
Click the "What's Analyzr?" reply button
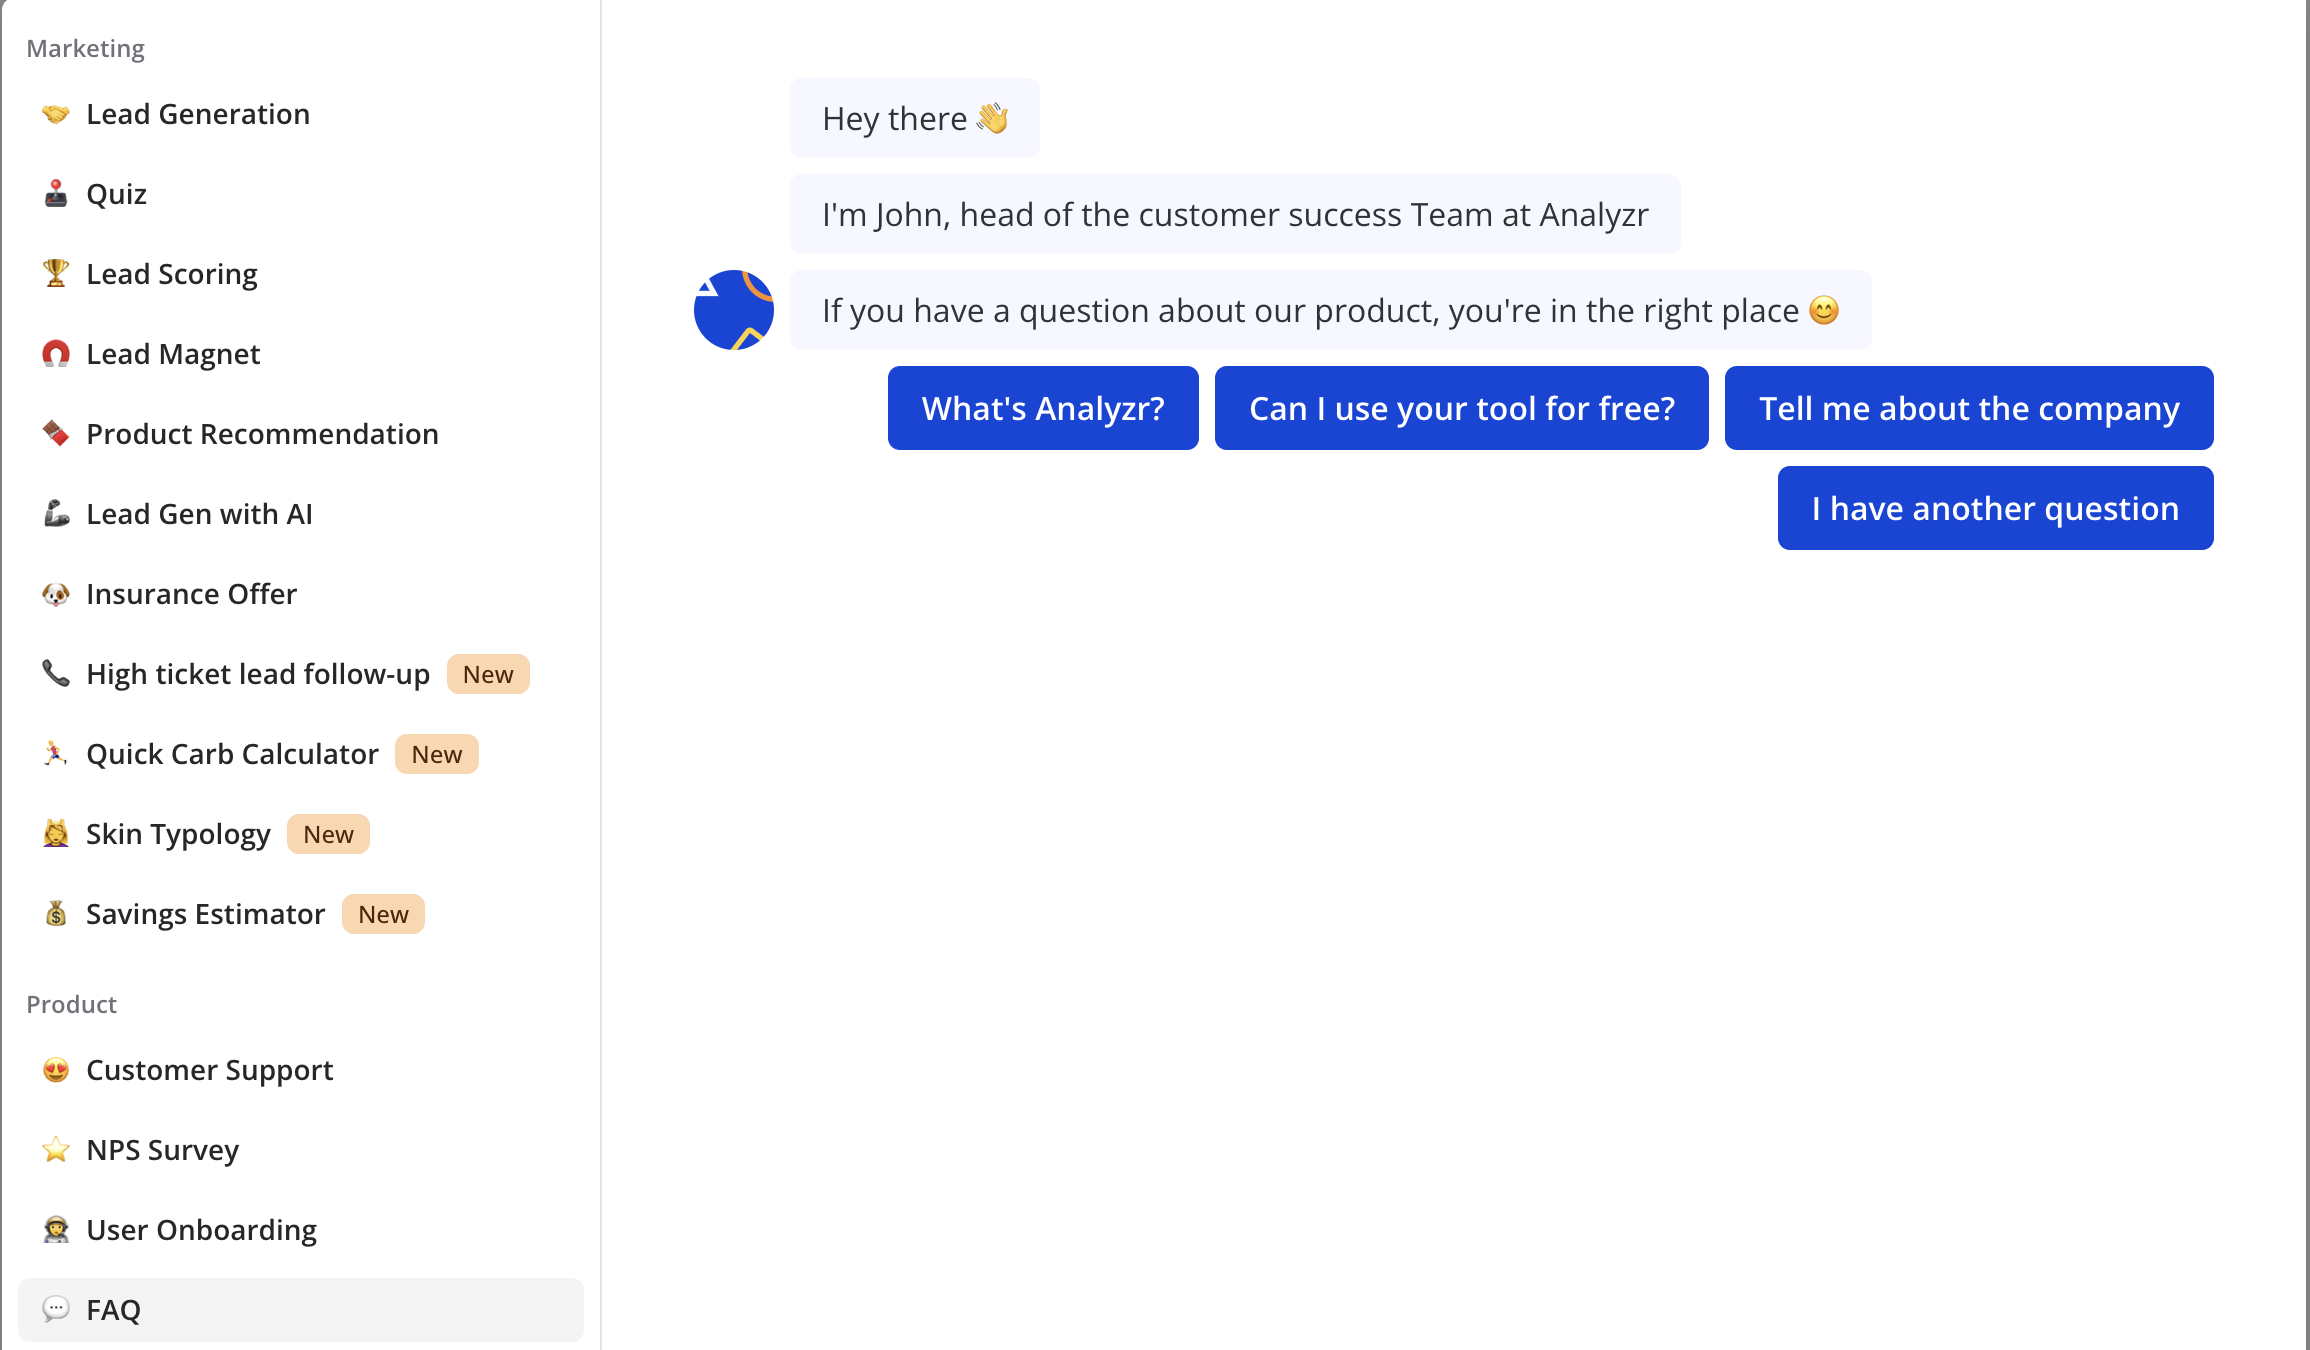click(1043, 408)
